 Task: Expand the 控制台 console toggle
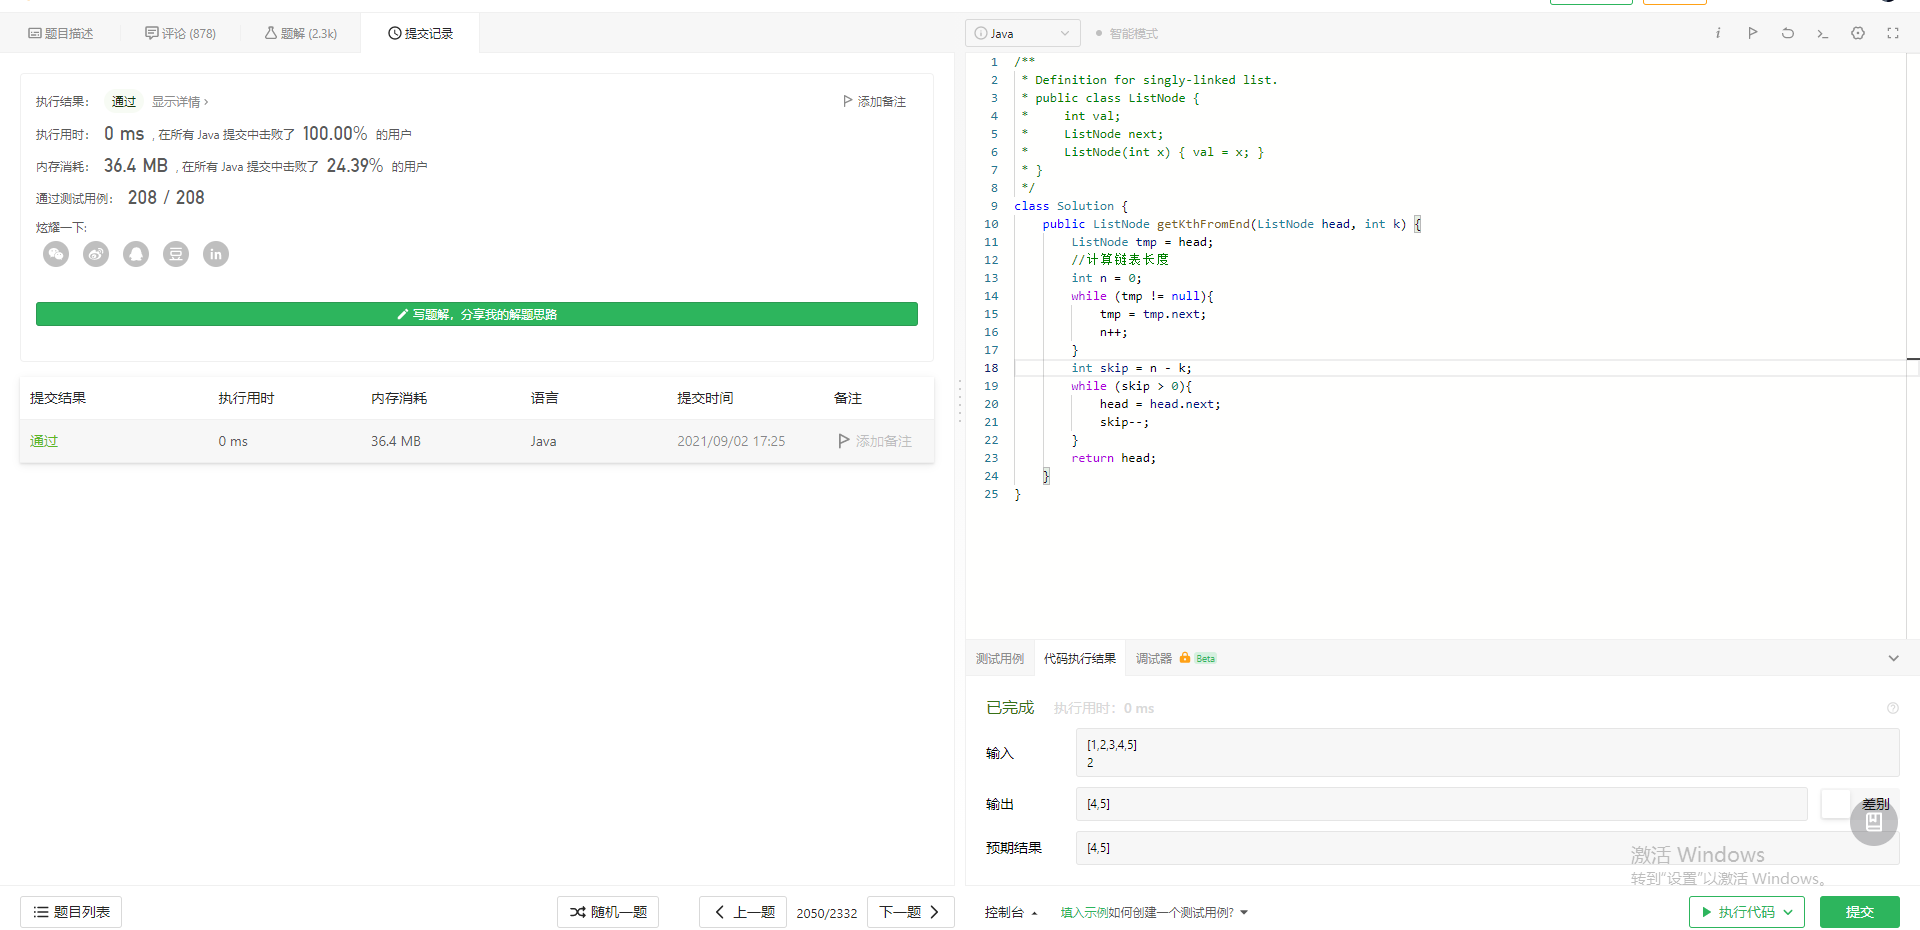1011,912
